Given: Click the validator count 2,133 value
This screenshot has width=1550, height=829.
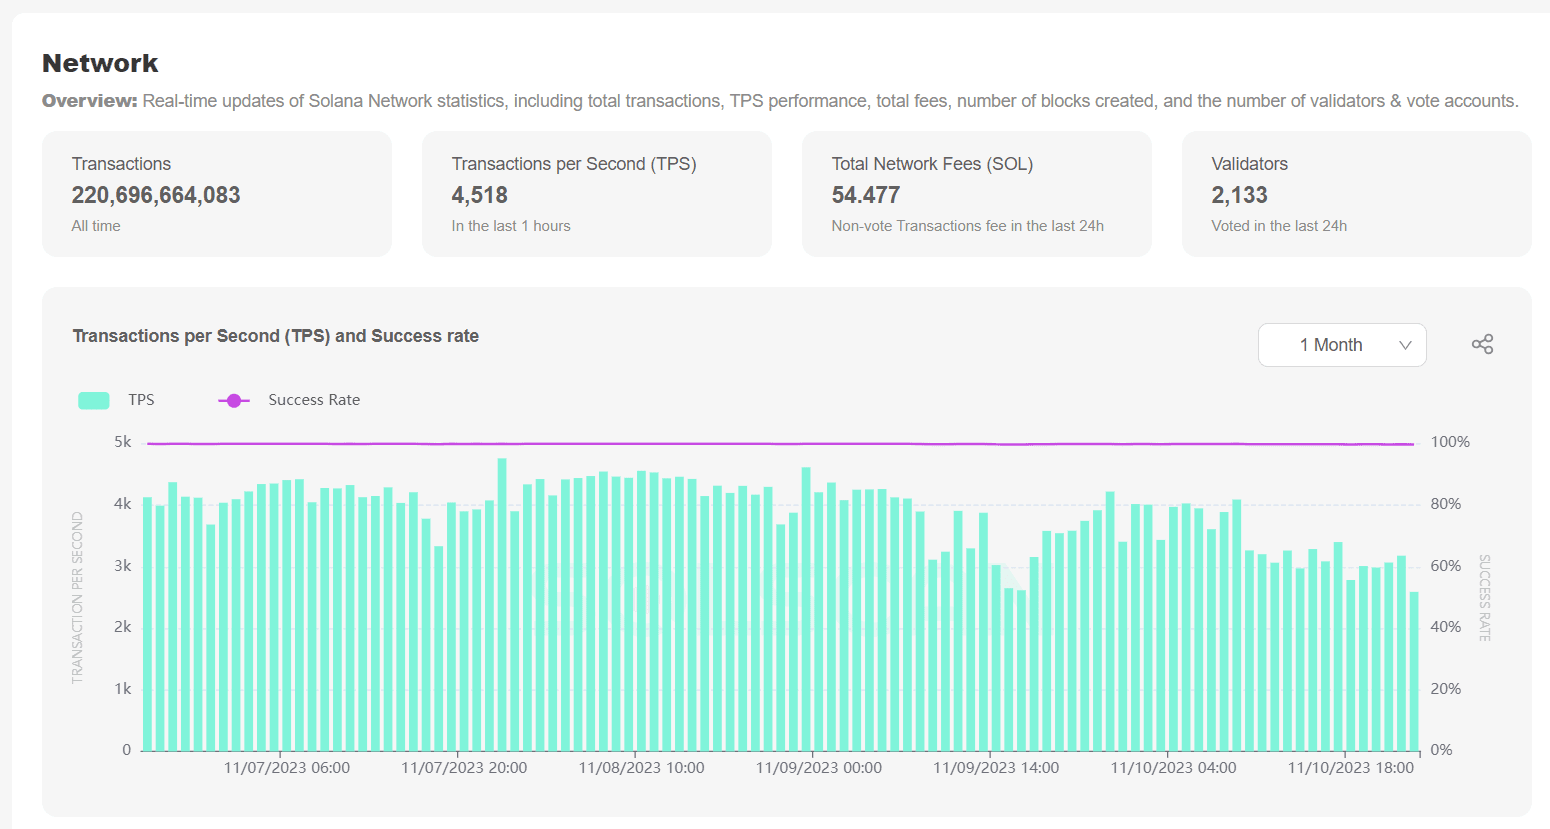Looking at the screenshot, I should [1240, 195].
